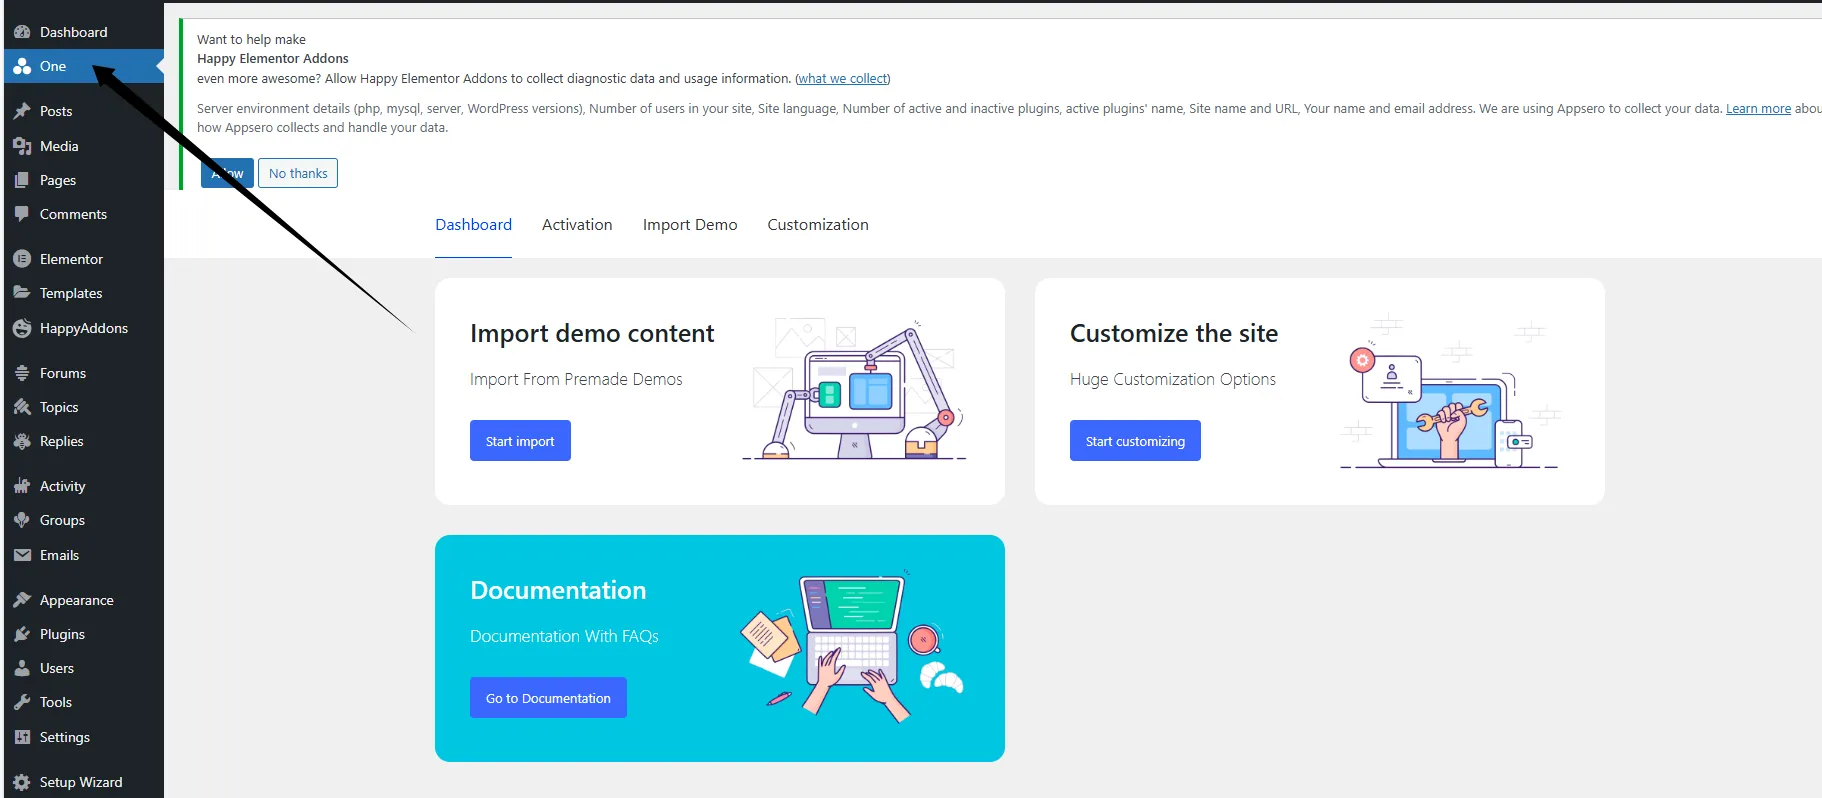Click the "Import demo content" heading
This screenshot has height=798, width=1822.
pos(592,333)
